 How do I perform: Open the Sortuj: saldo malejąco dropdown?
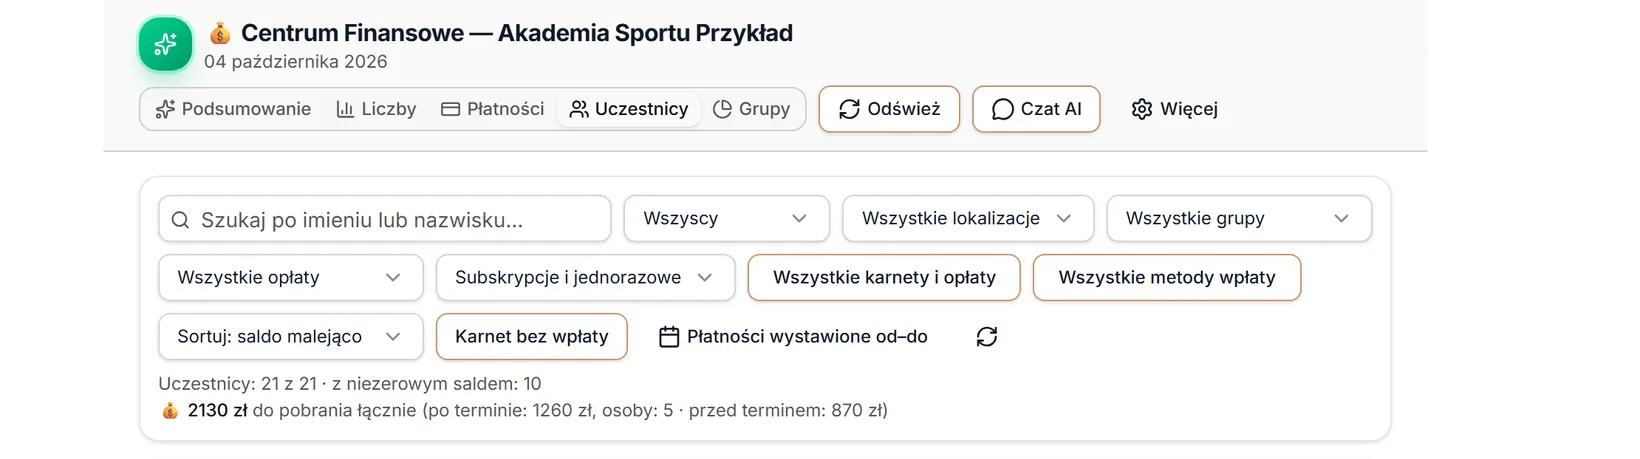tap(291, 336)
